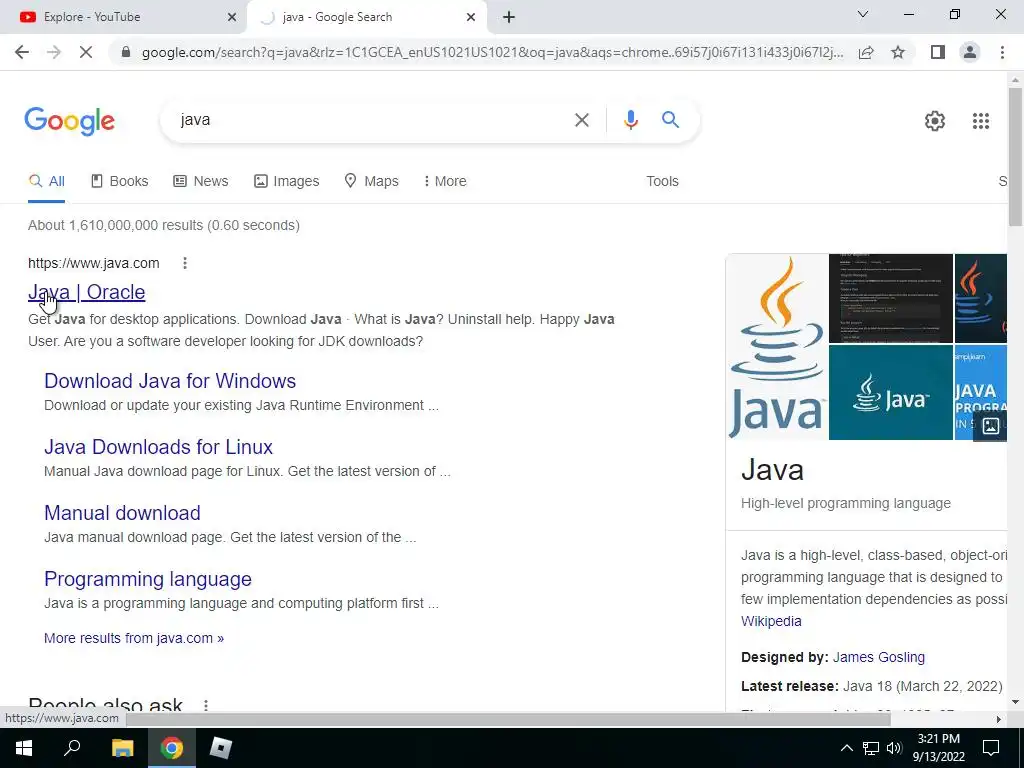Open Google settings gear icon

point(935,121)
